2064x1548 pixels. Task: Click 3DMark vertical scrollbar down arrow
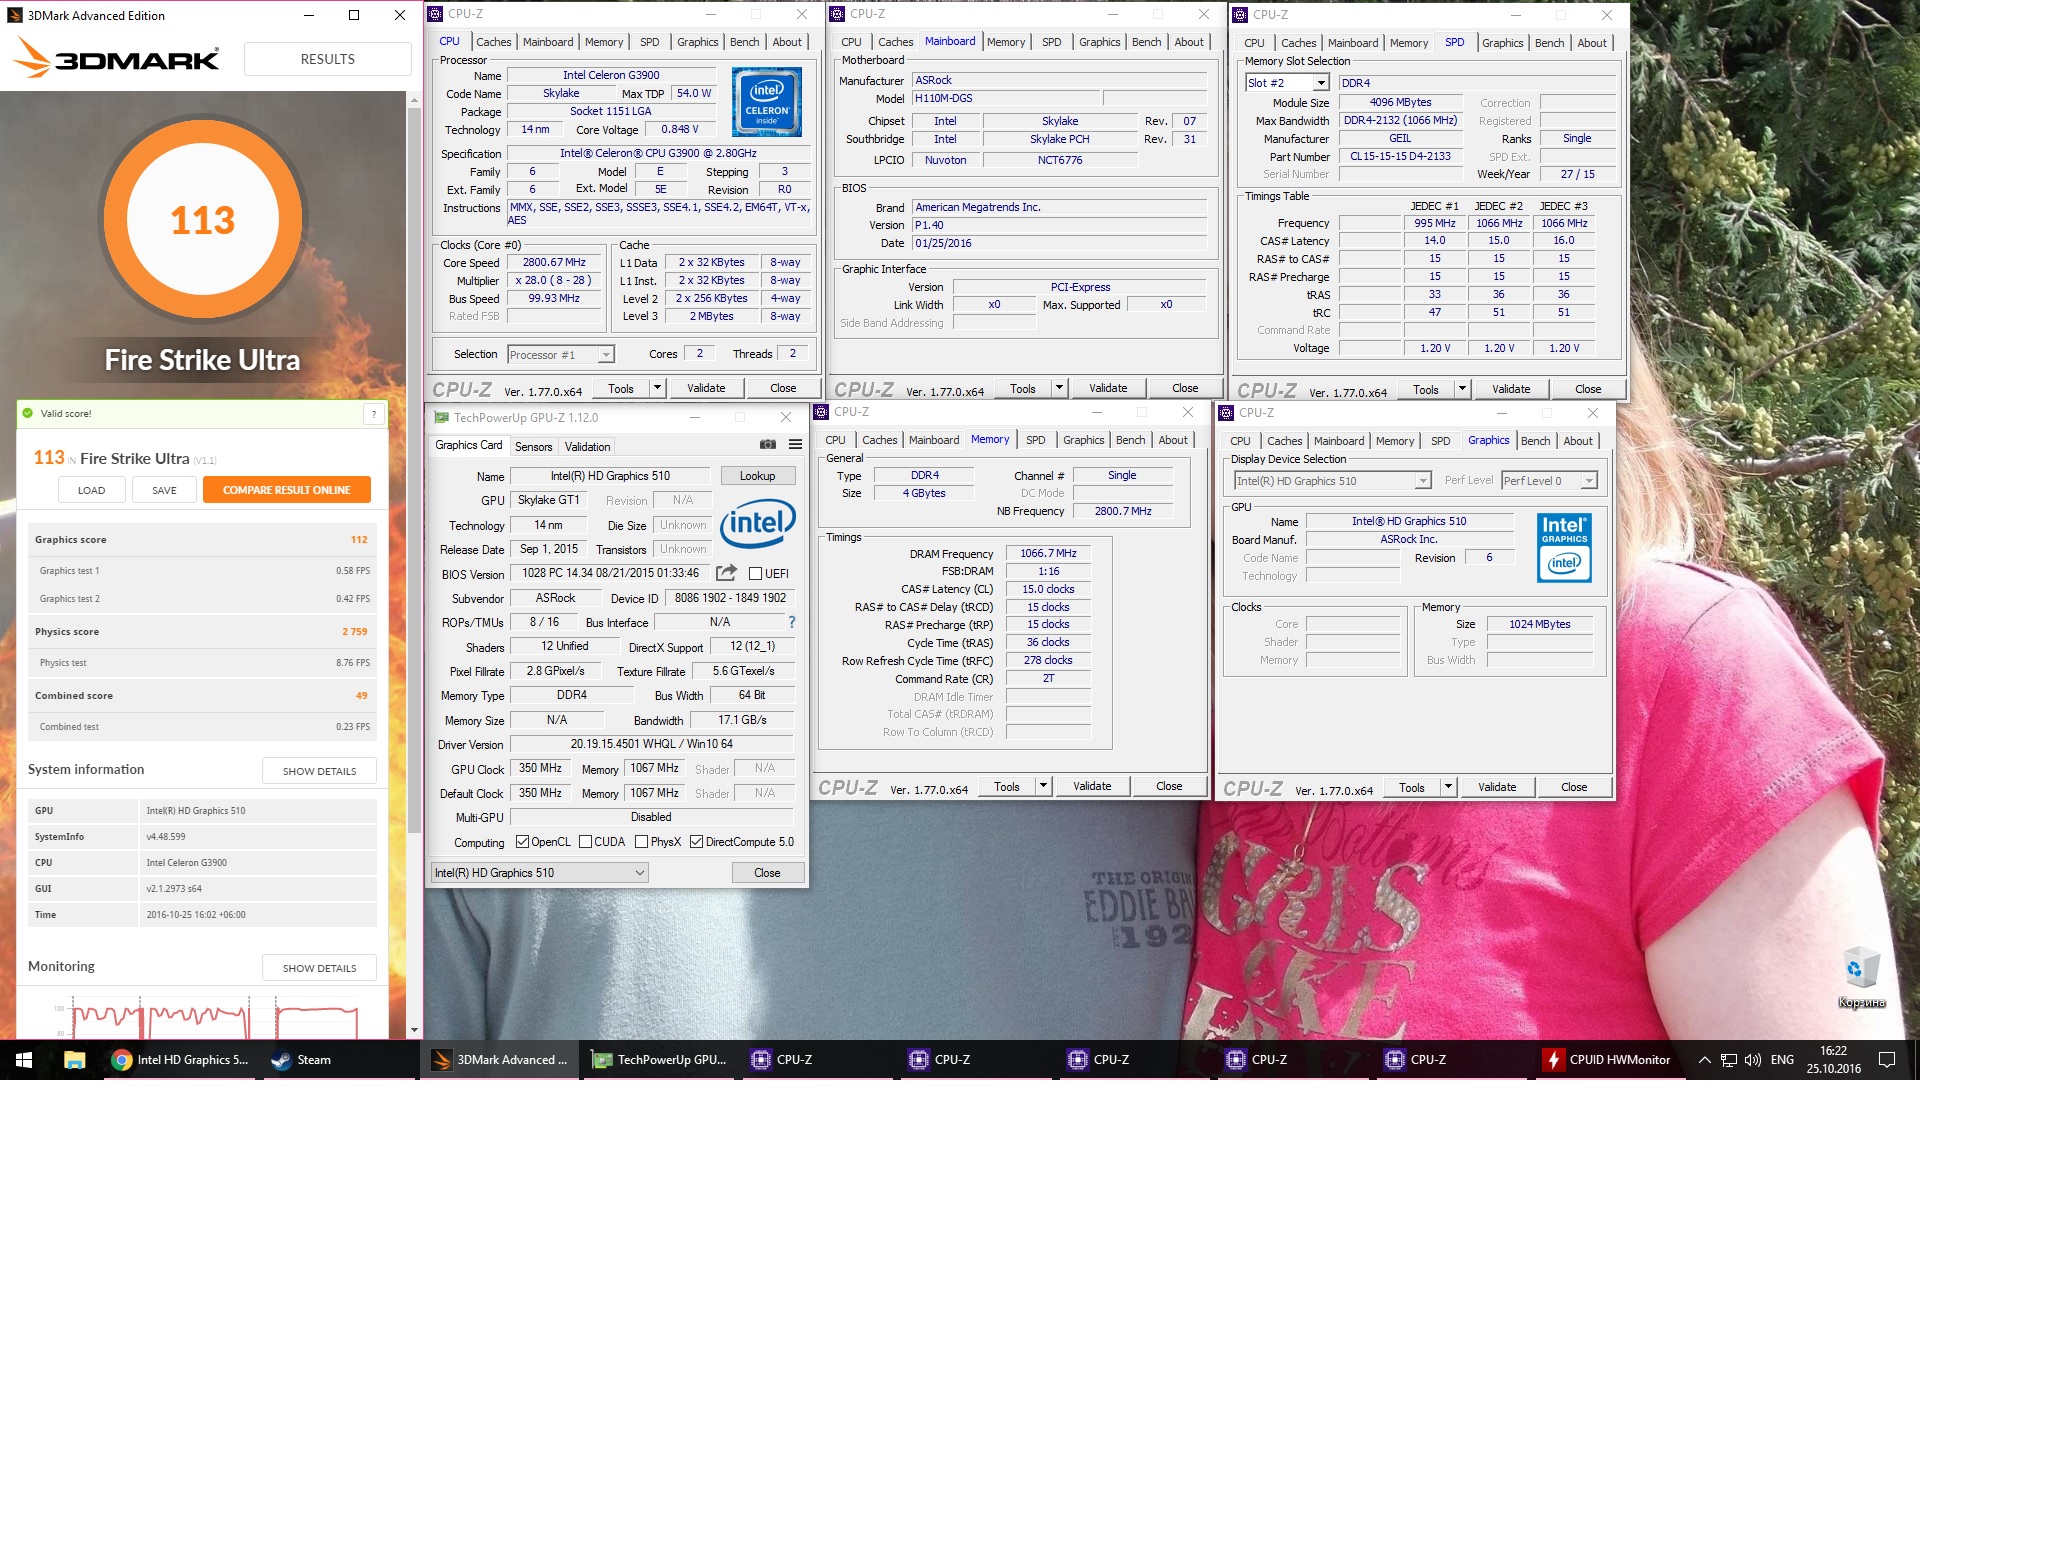pyautogui.click(x=414, y=1030)
